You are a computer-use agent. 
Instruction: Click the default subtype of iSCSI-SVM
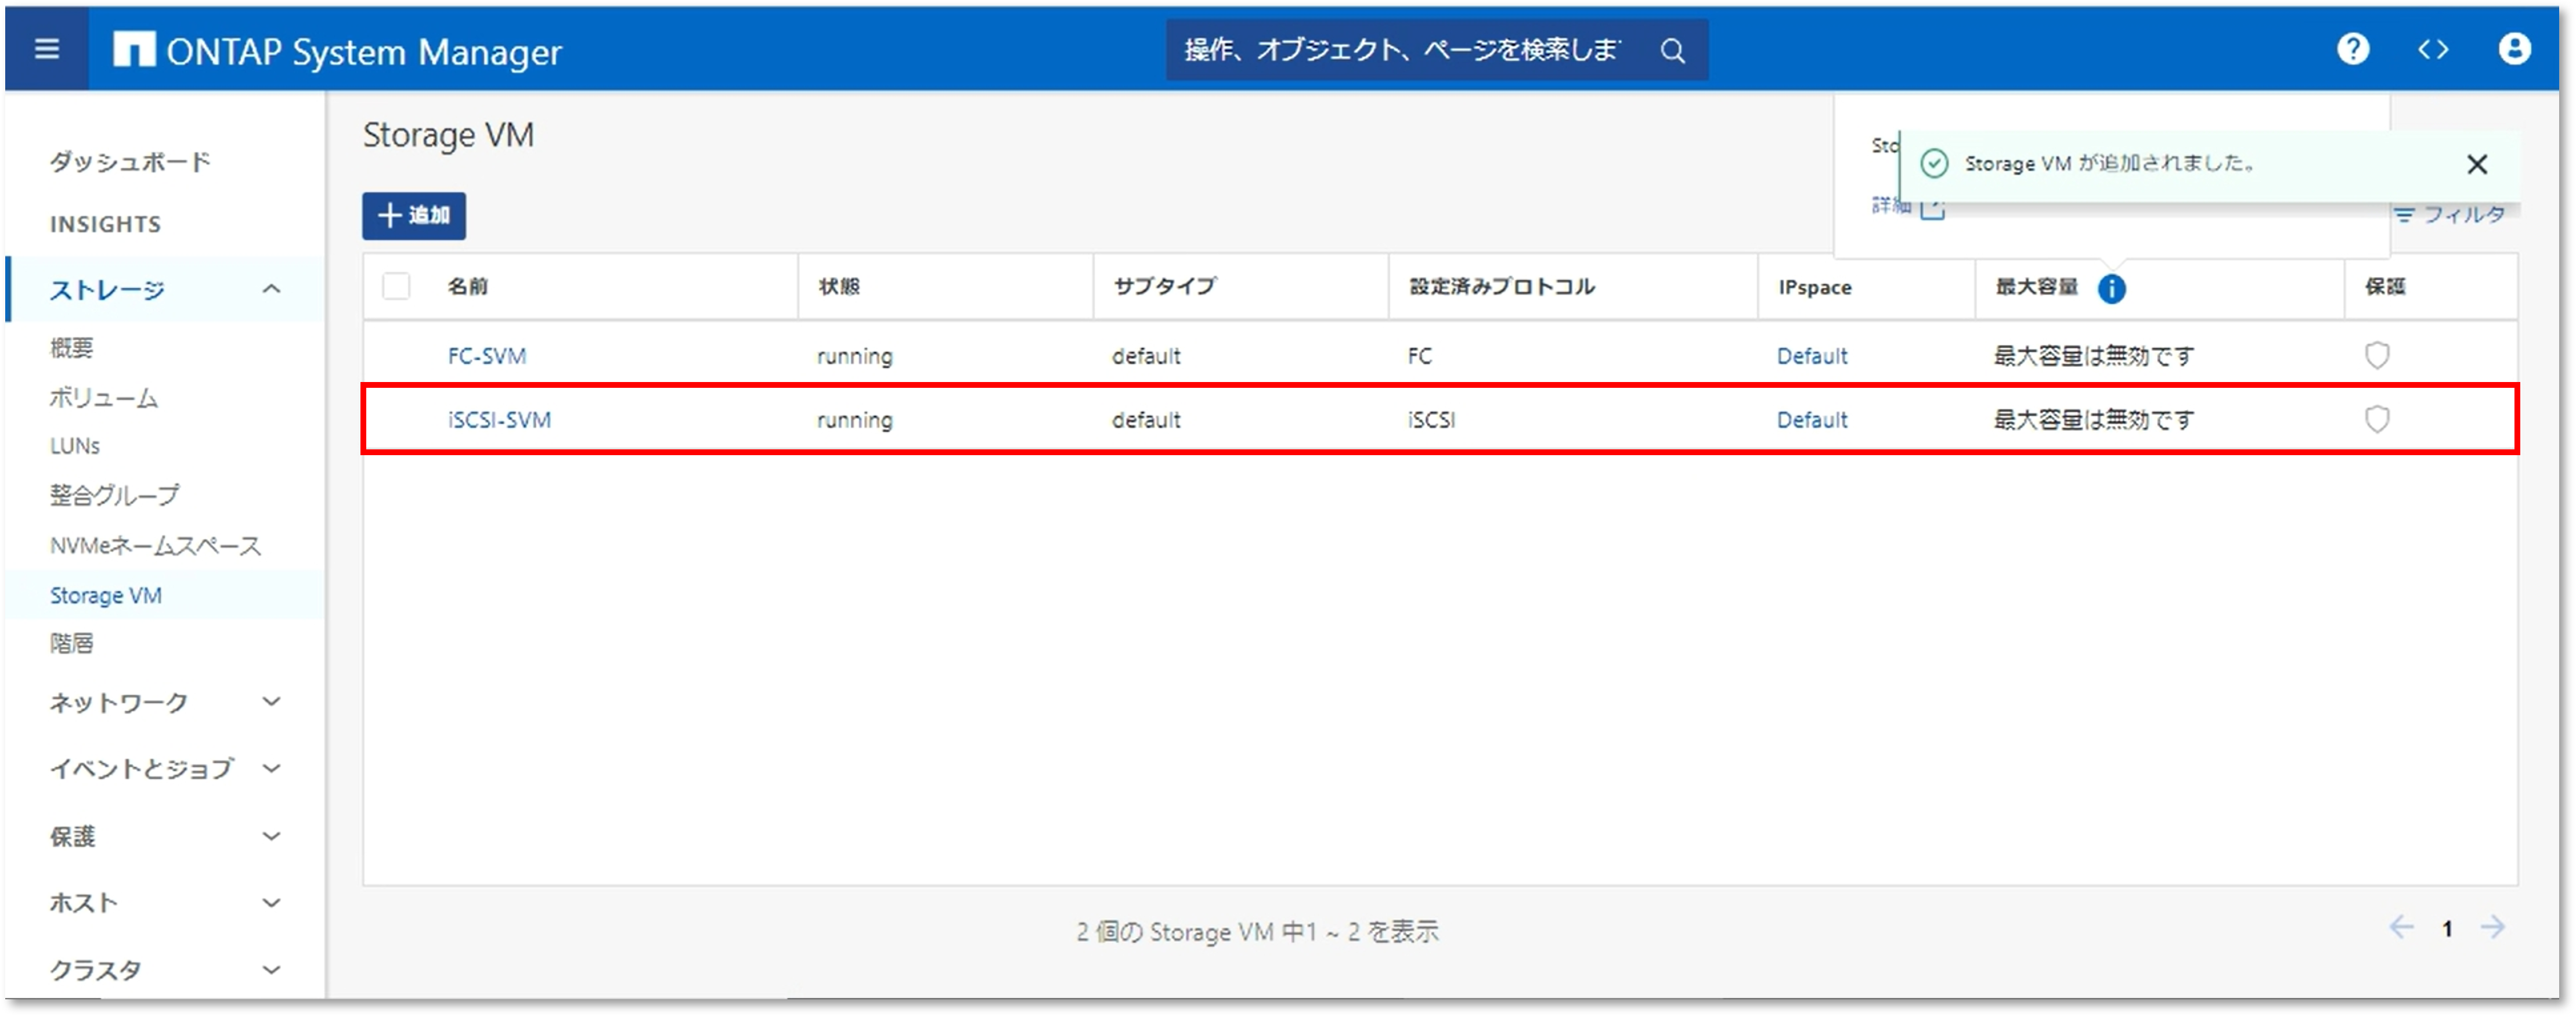1146,420
